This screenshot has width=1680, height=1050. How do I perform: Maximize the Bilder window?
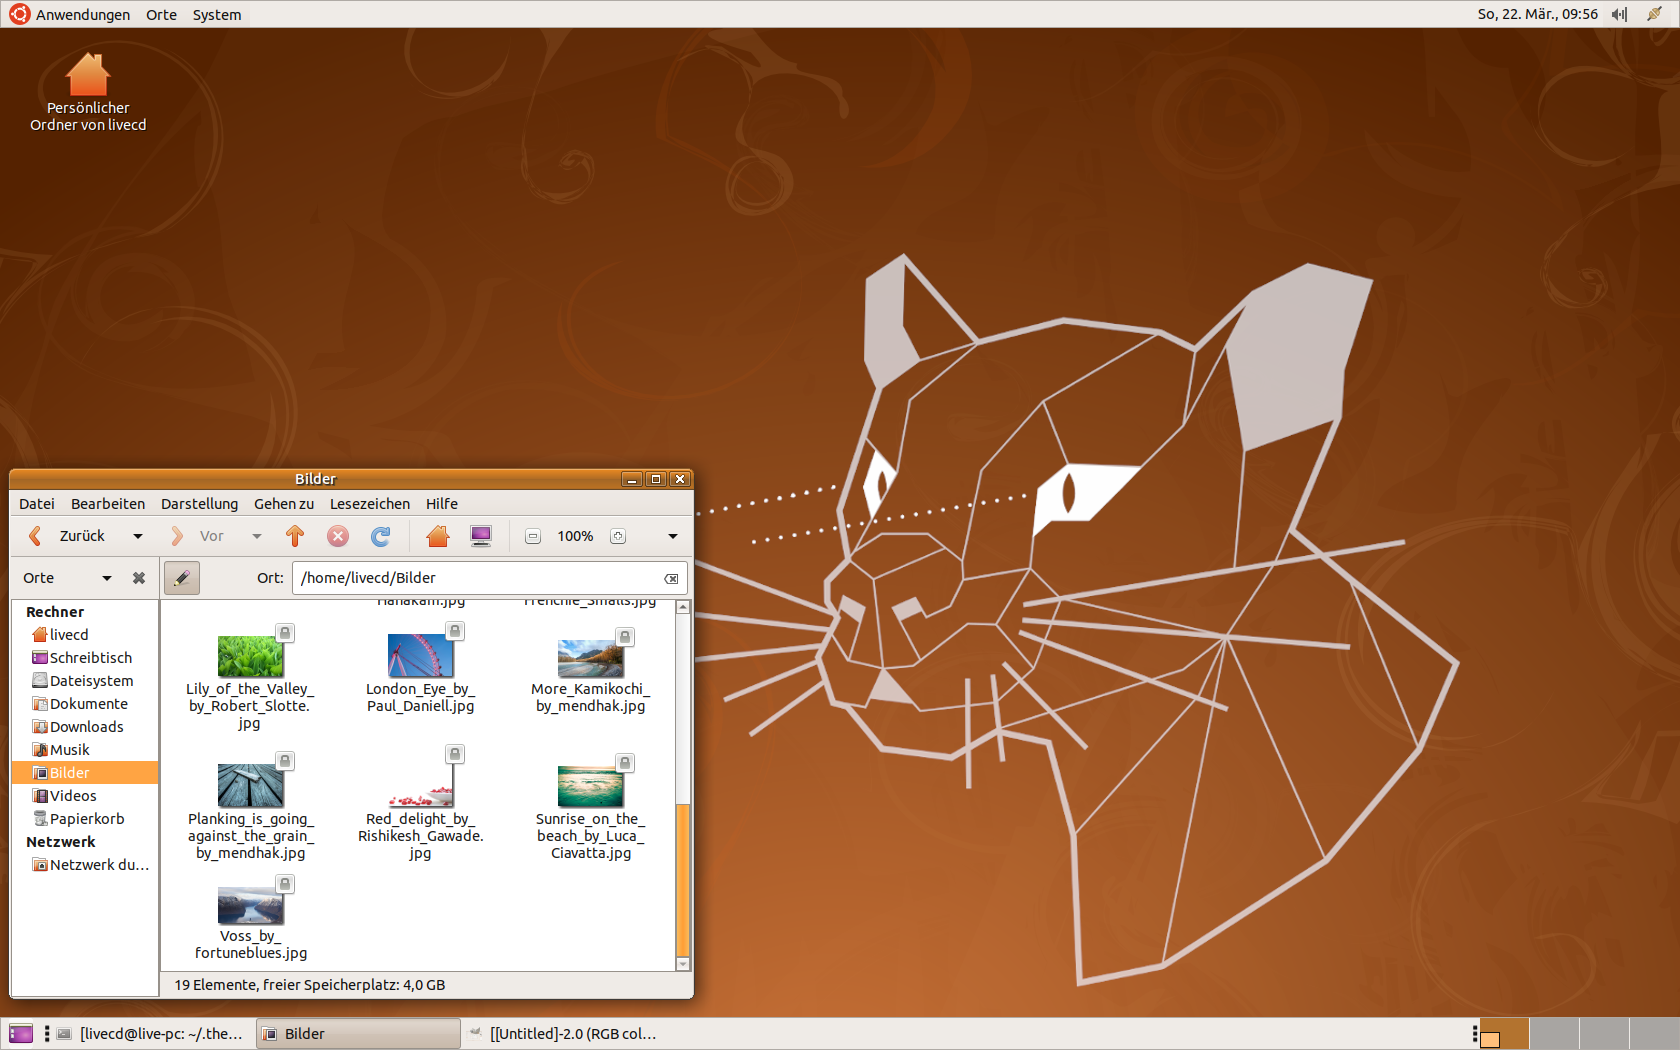coord(656,479)
